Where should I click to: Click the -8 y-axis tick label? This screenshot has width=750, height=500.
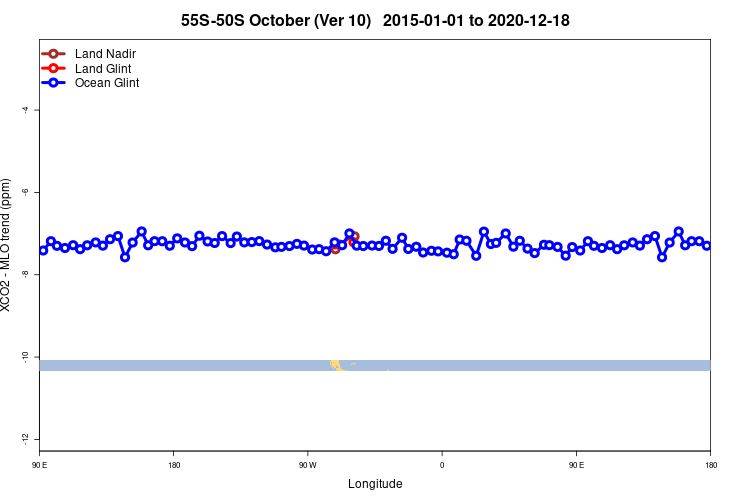(25, 274)
